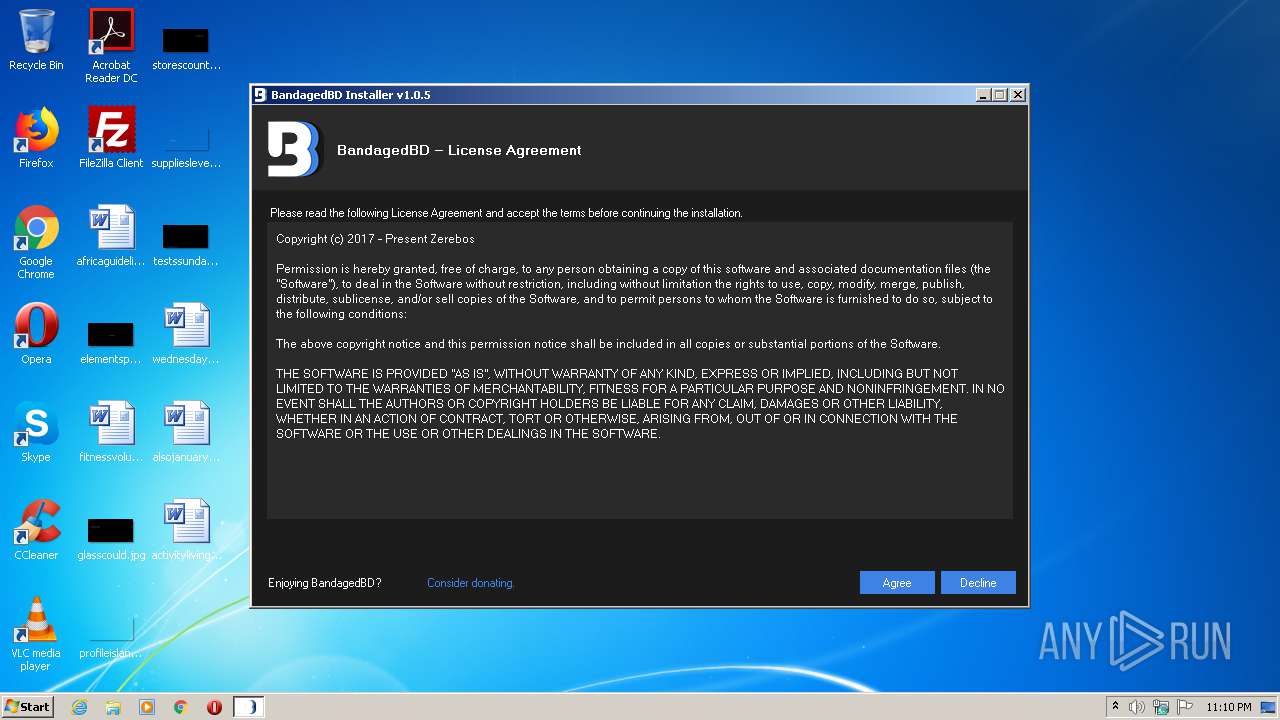This screenshot has height=720, width=1280.
Task: Select the glasscould.jpg image file
Action: click(111, 538)
